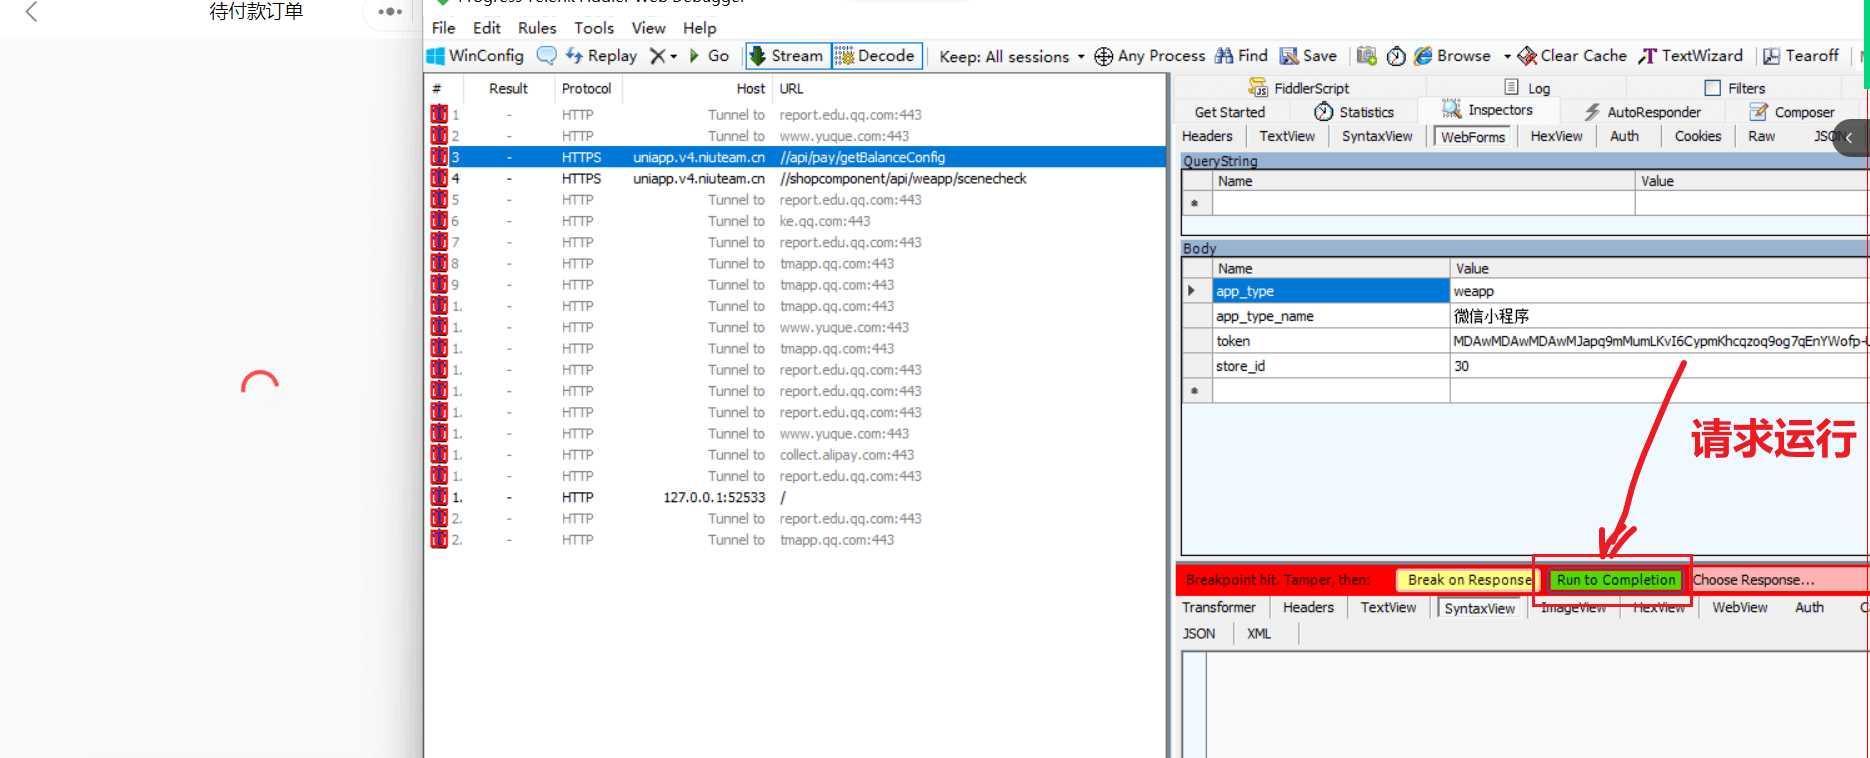Screen dimensions: 1870x758
Task: Switch to the Log tab
Action: click(1527, 88)
